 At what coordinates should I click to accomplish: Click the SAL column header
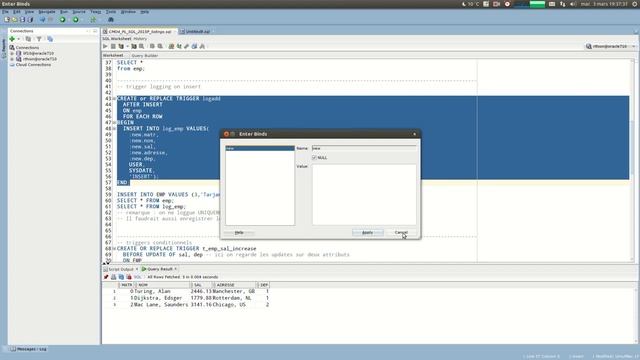tap(202, 285)
